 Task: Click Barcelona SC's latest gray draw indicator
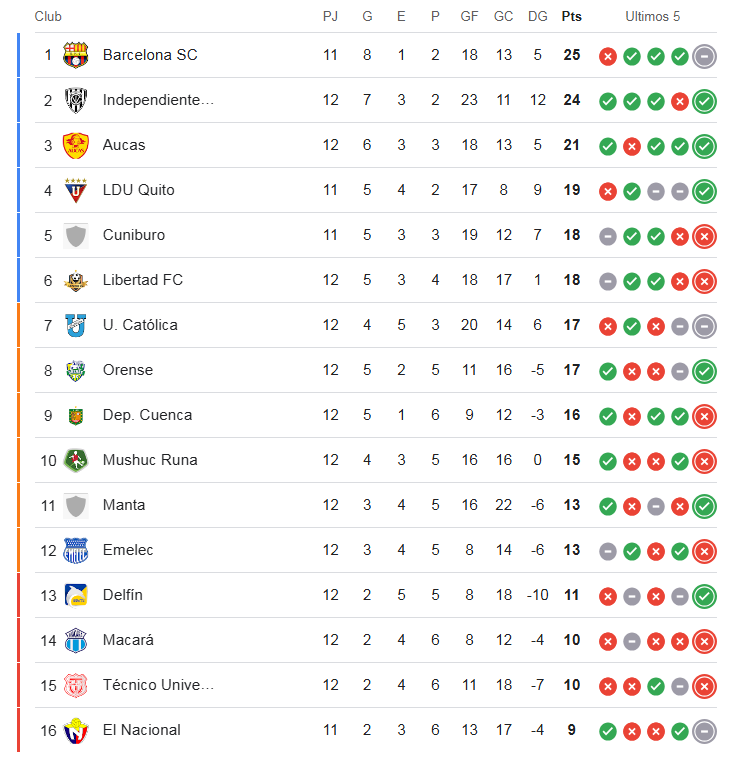tap(704, 56)
